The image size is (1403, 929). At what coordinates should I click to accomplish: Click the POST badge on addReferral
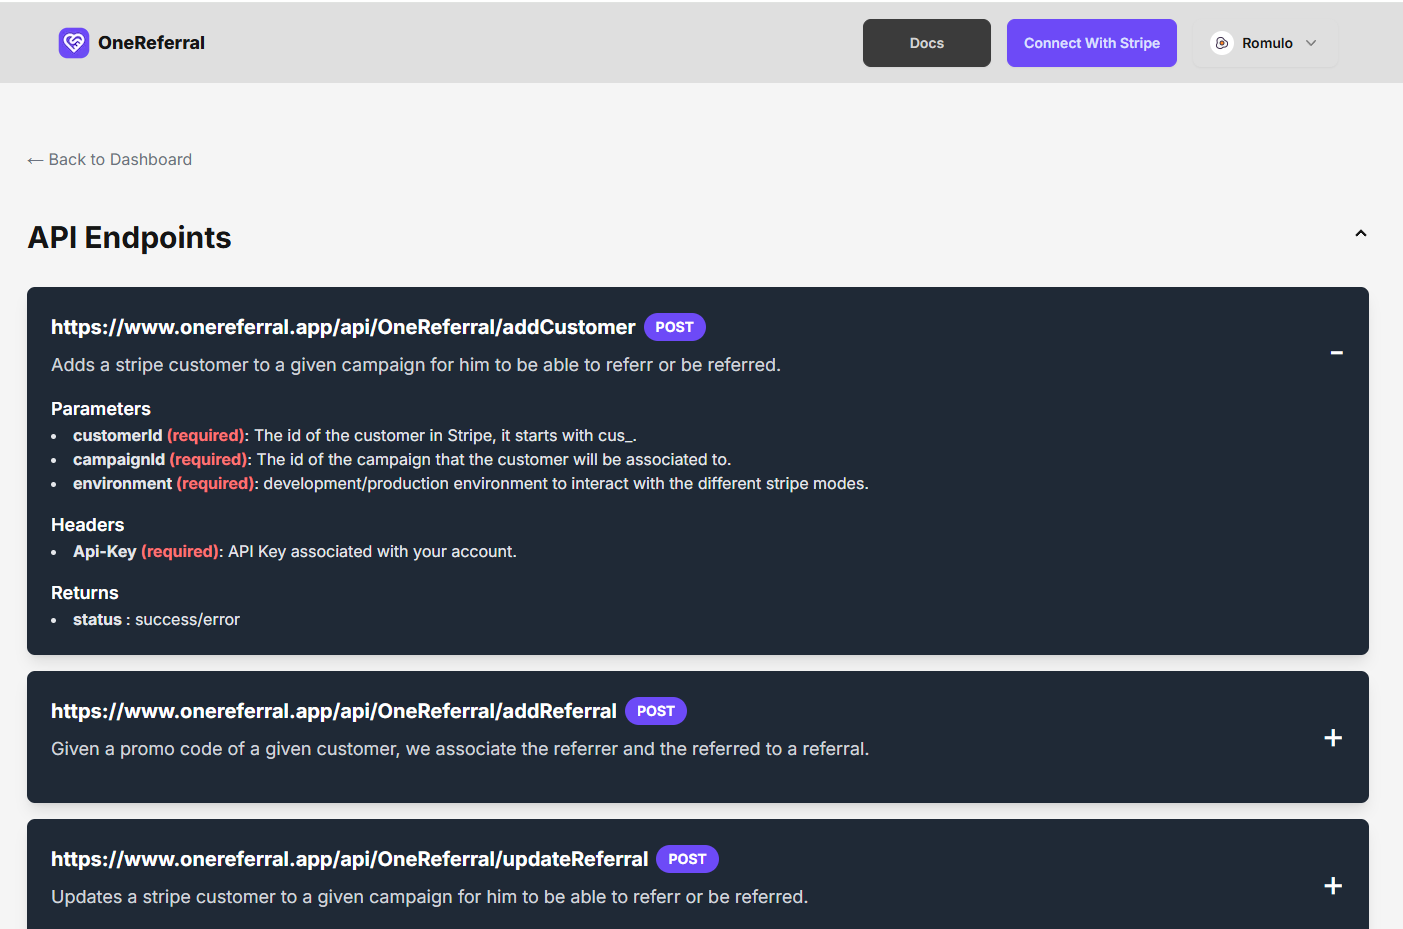656,711
